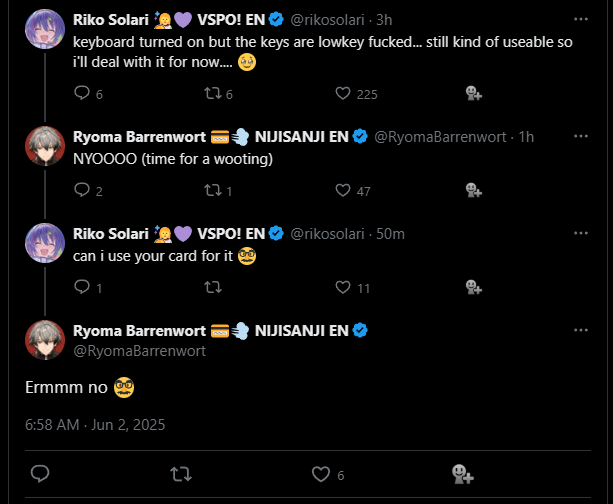This screenshot has width=613, height=504.
Task: Like Ryoma's NYOOOO tweet
Action: [x=343, y=191]
